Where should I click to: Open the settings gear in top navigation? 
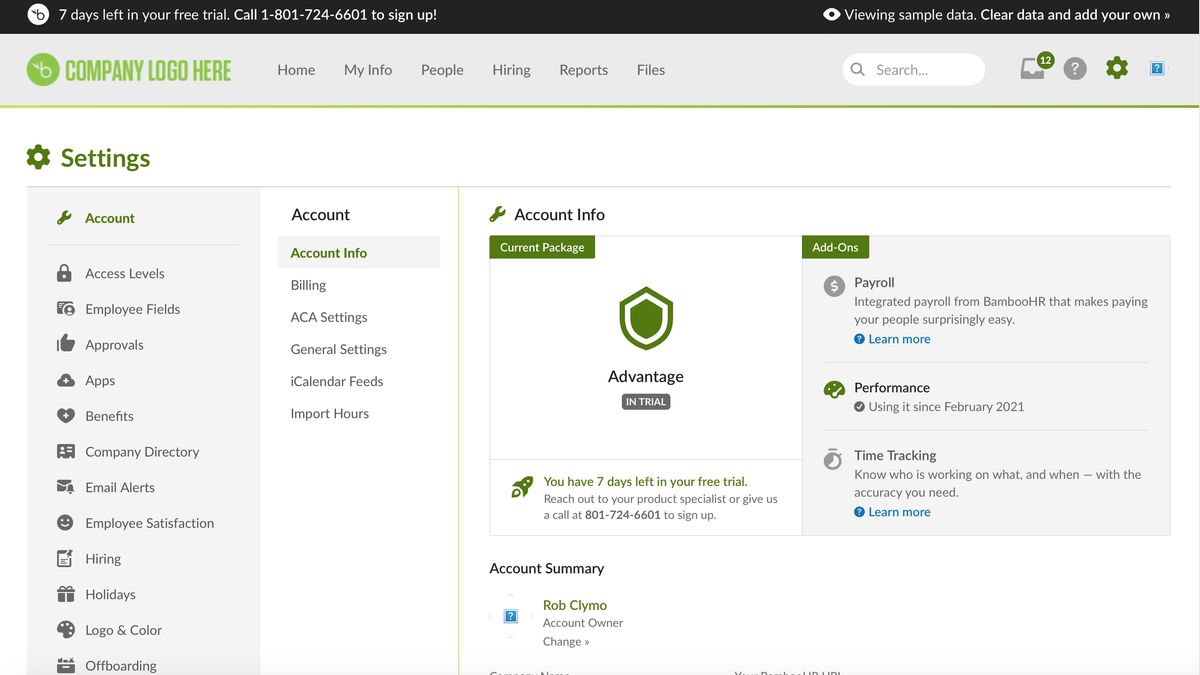click(x=1116, y=68)
